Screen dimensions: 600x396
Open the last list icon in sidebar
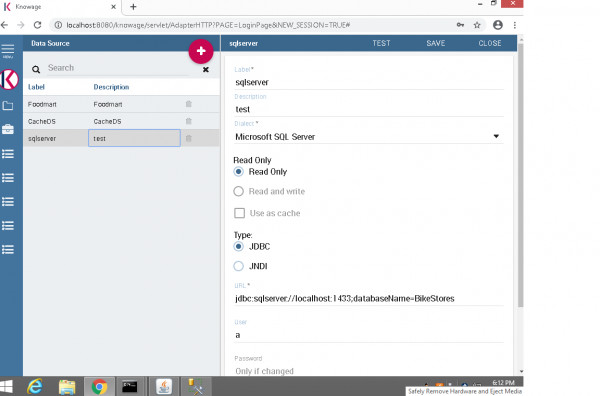[8, 249]
